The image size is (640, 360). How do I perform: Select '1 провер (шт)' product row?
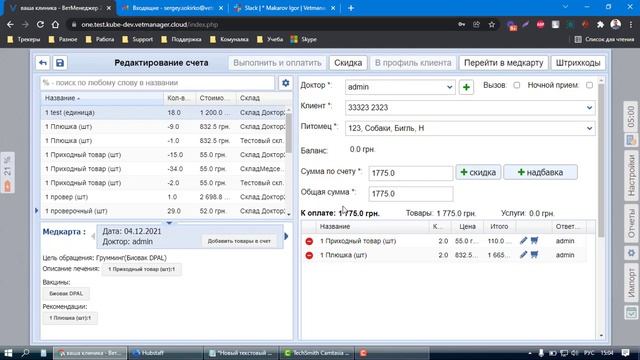pos(164,197)
